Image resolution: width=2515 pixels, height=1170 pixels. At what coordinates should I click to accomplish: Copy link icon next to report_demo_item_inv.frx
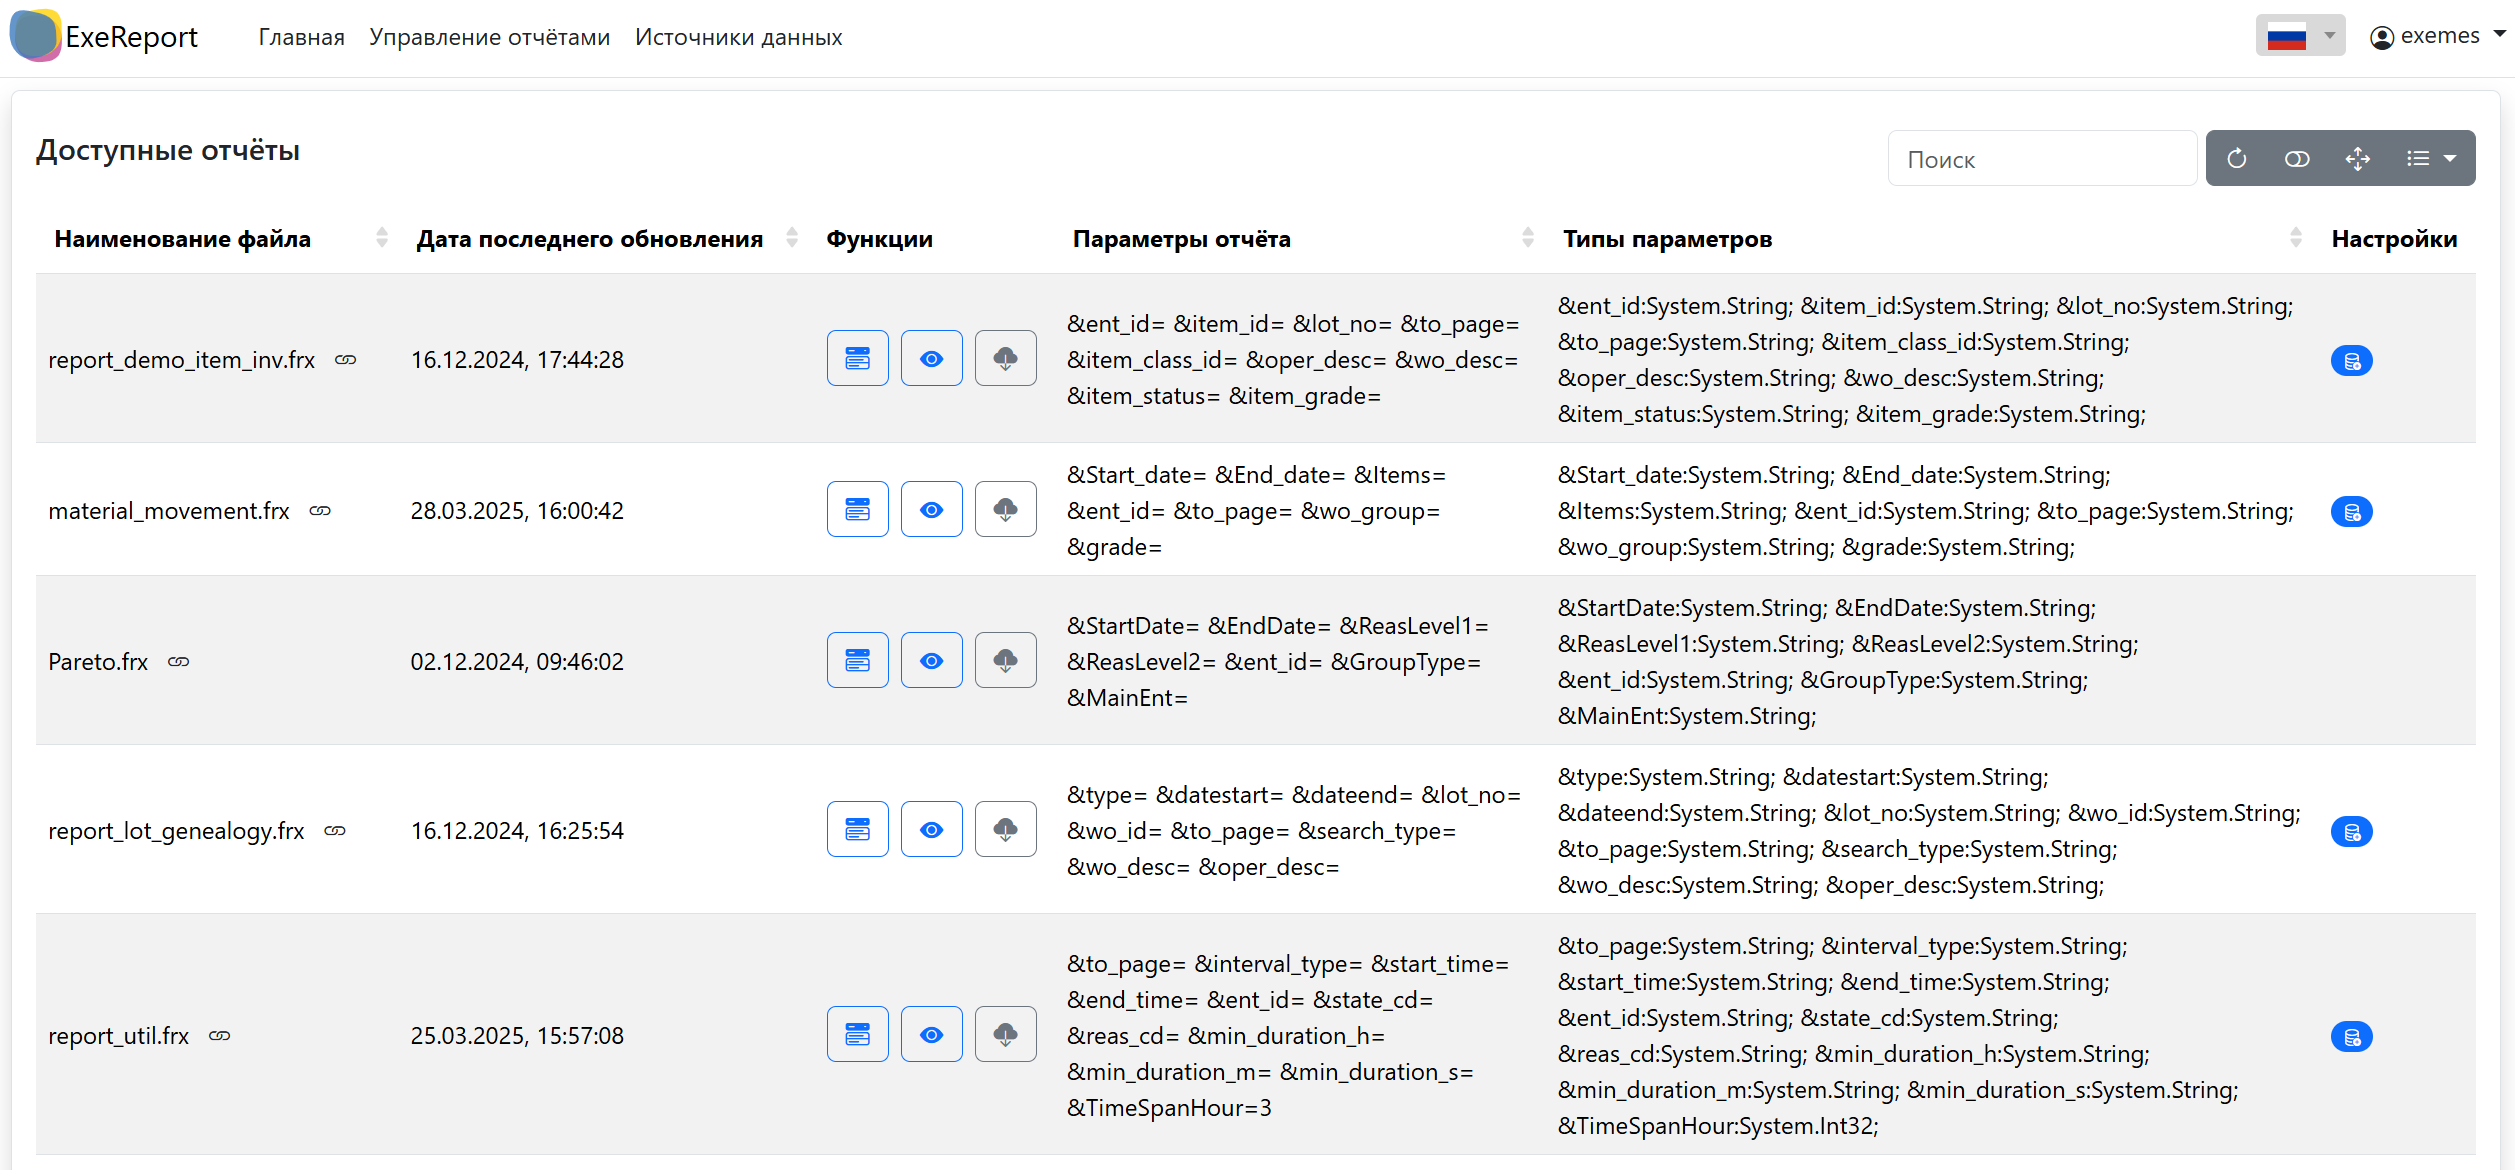[346, 360]
